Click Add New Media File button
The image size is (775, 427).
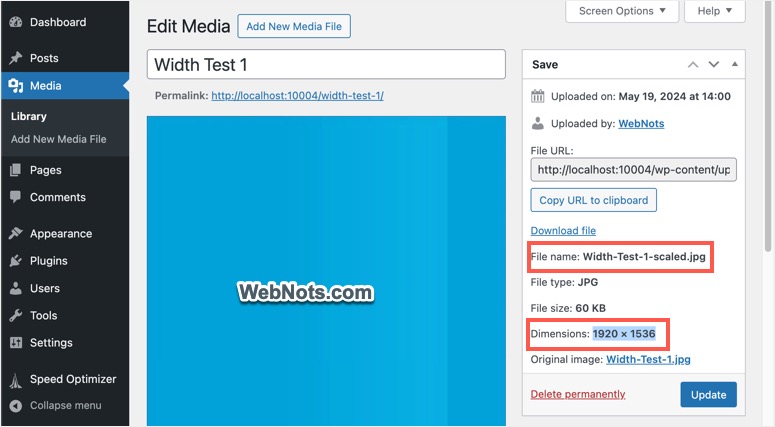tap(294, 26)
